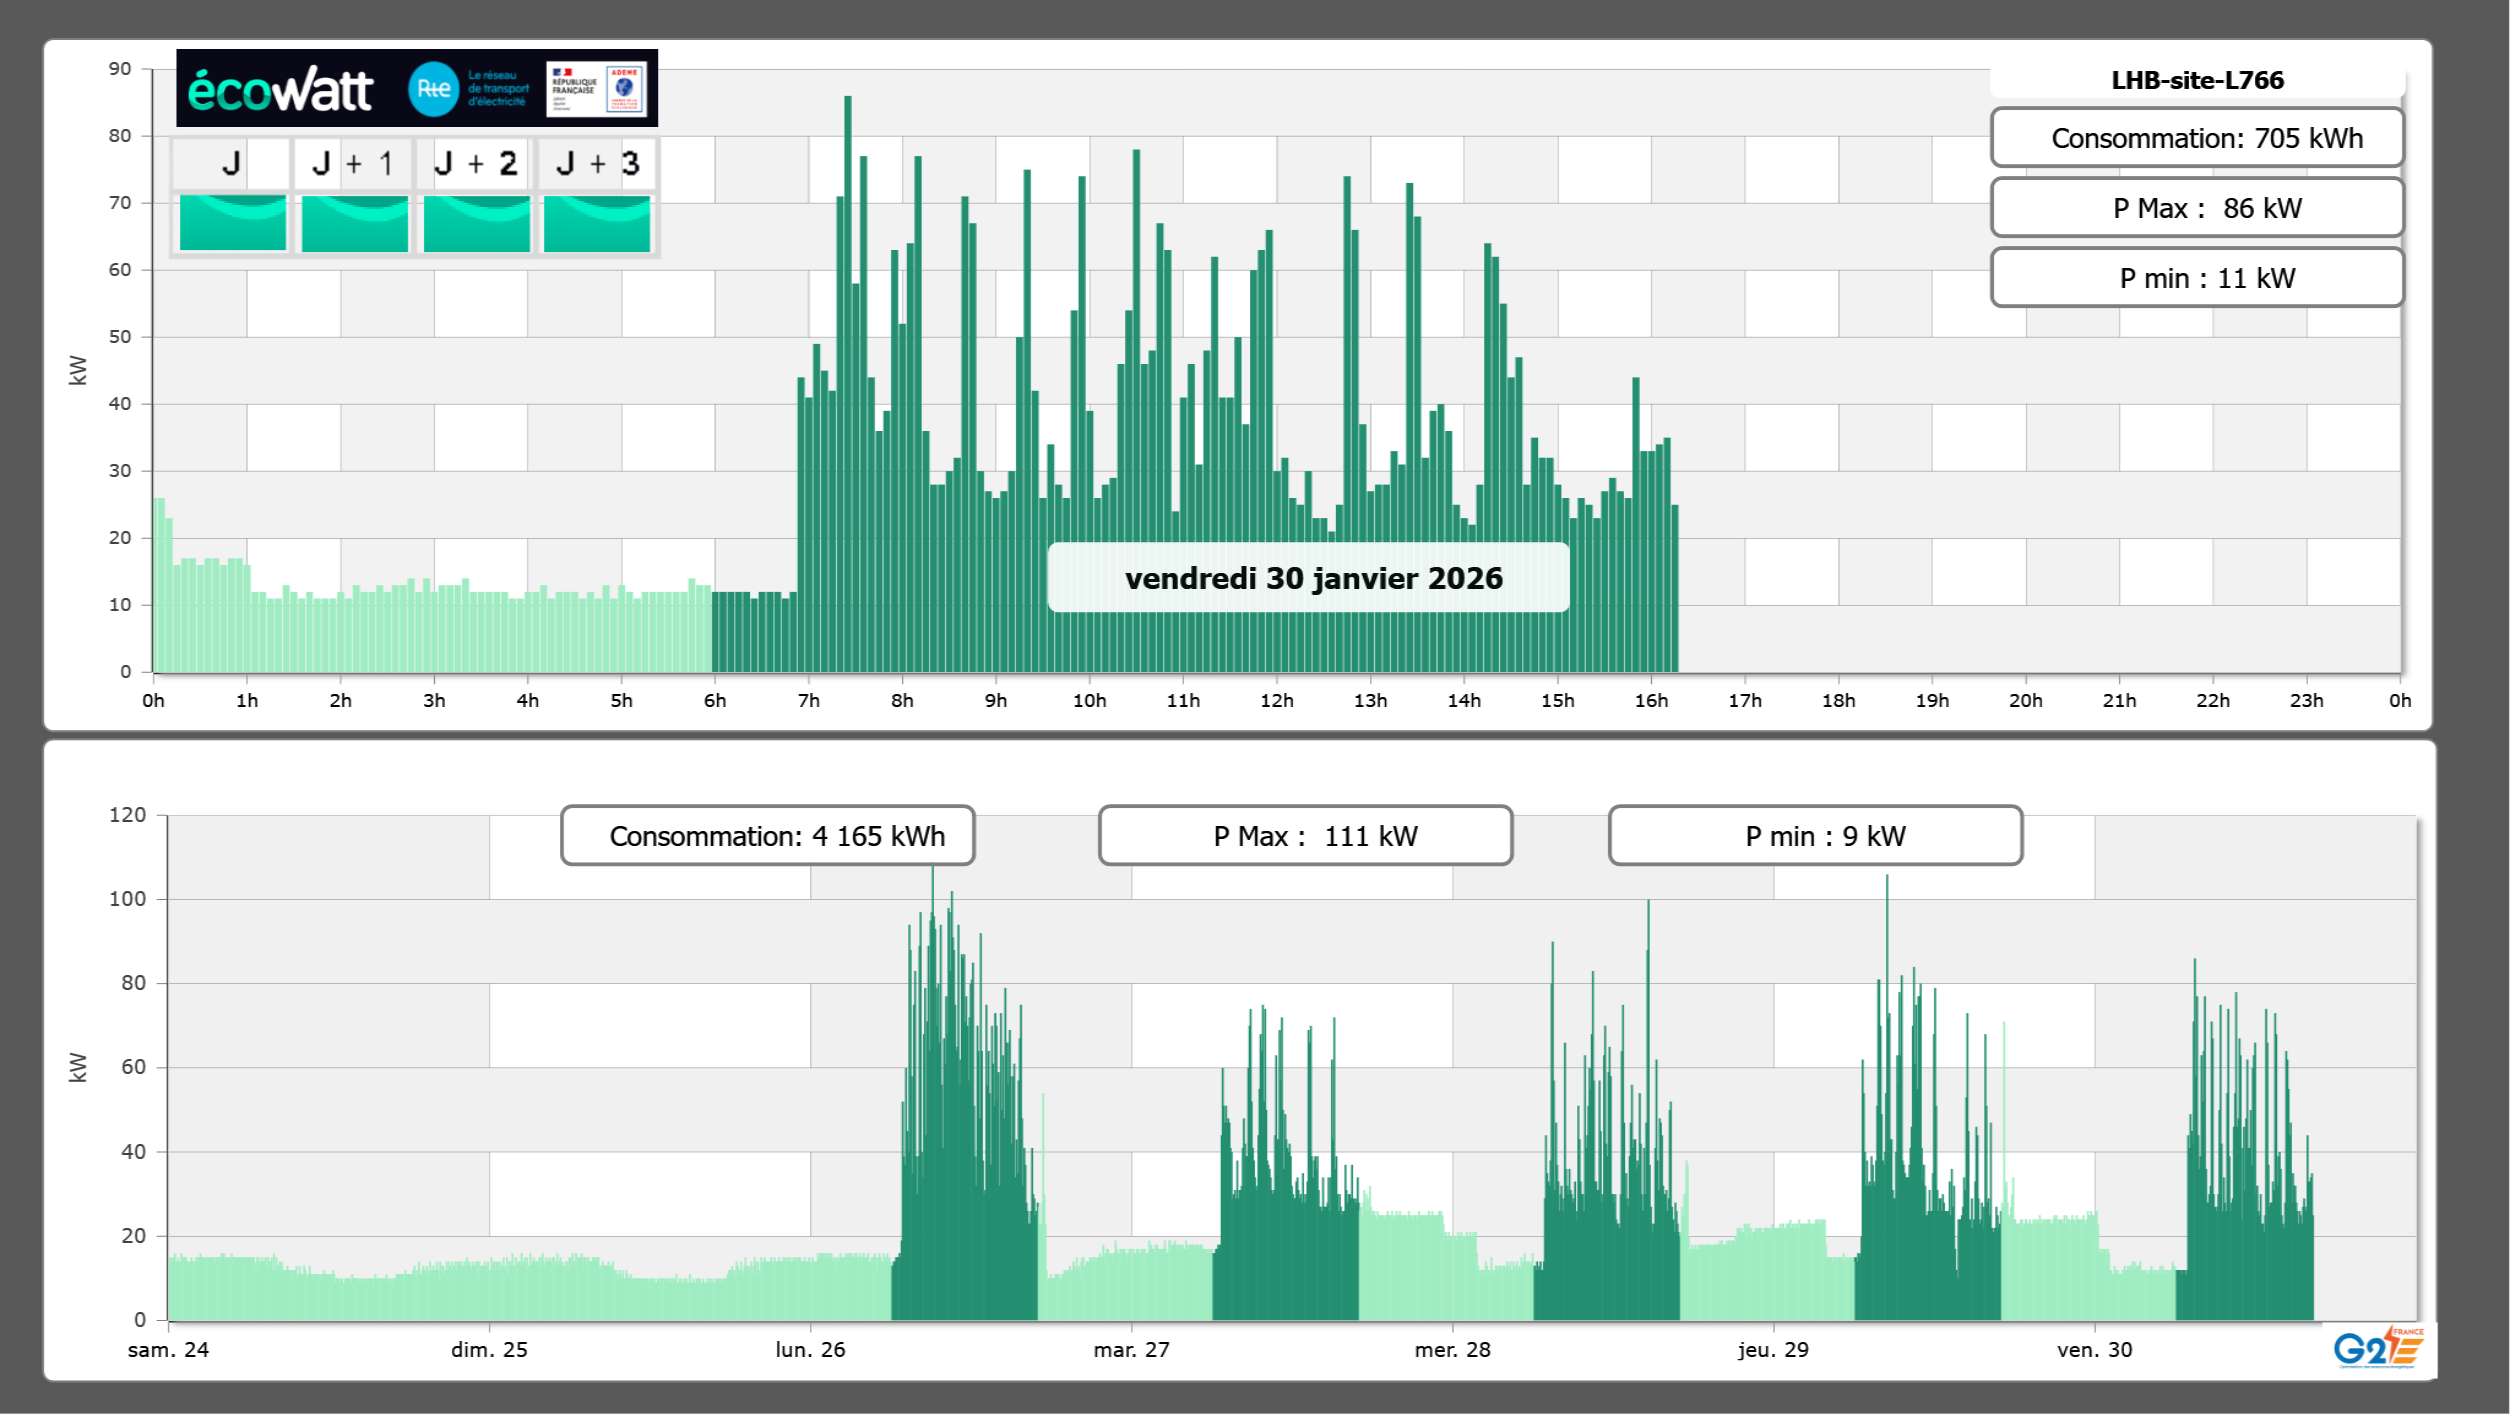Click the RTE round logo
Screen dimensions: 2511x1415
pos(433,89)
